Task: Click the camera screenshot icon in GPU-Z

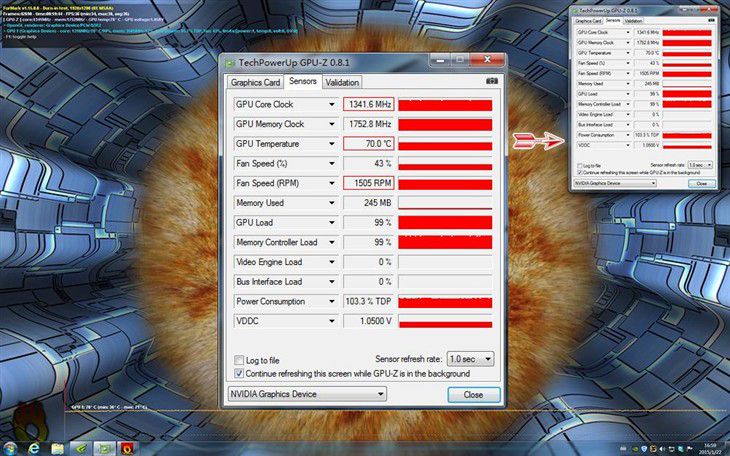Action: (492, 81)
